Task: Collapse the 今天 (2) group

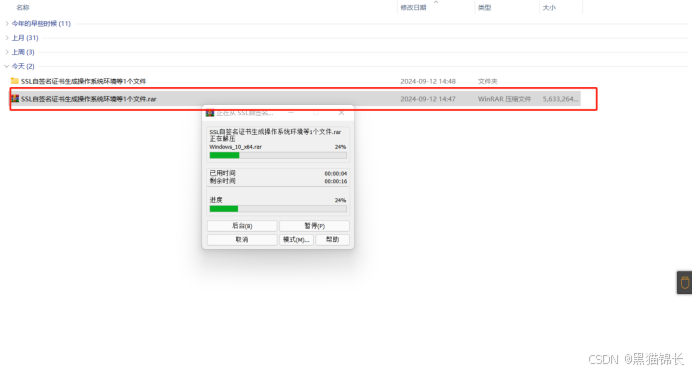Action: pos(7,66)
